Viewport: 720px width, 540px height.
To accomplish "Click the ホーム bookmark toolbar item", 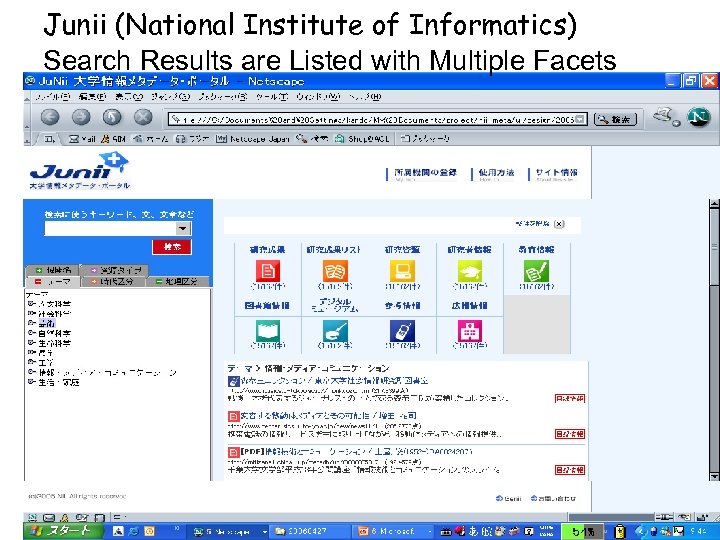I will click(151, 139).
